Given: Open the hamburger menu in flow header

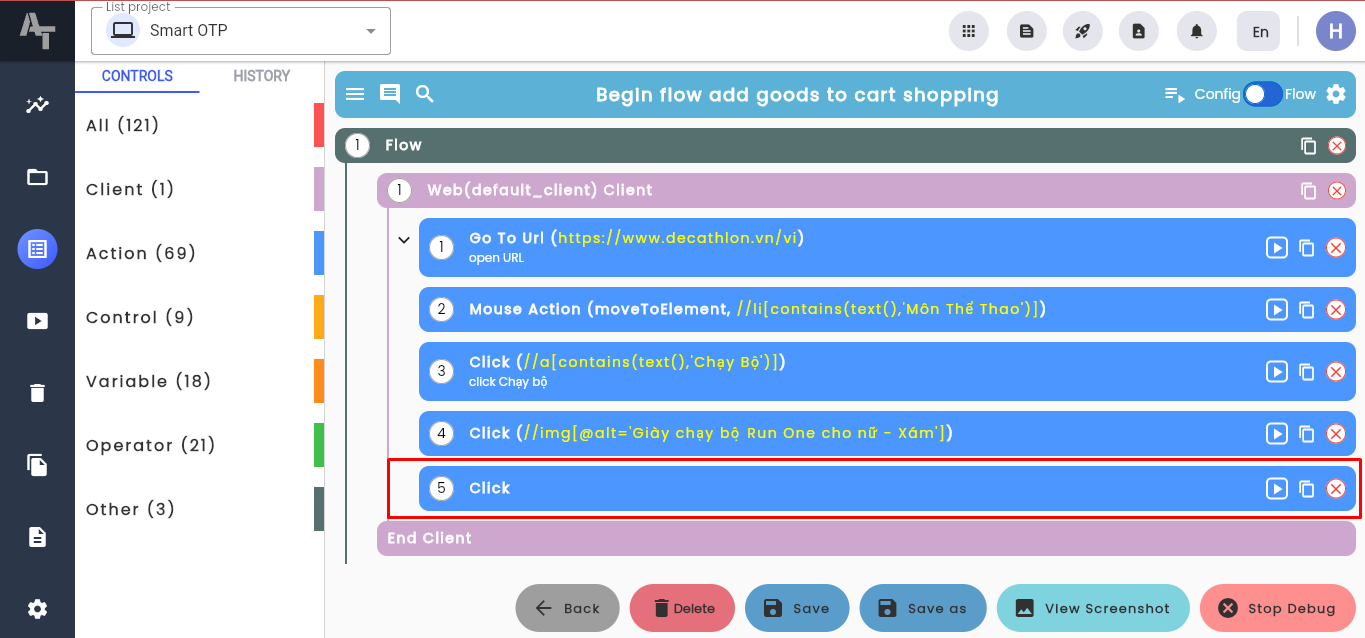Looking at the screenshot, I should [355, 94].
